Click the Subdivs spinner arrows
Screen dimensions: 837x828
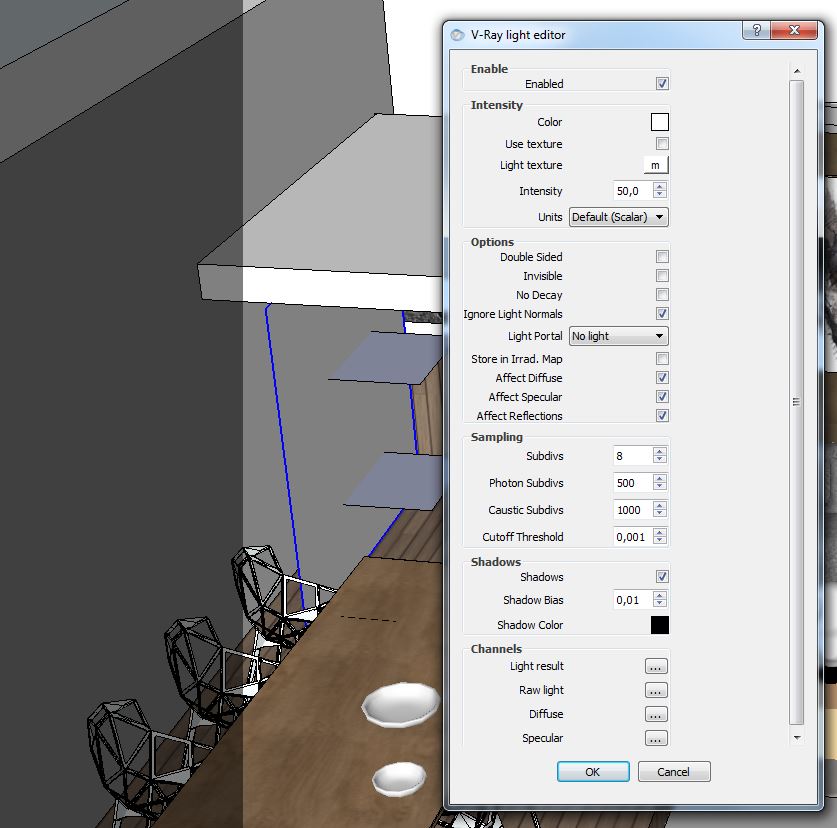(660, 456)
